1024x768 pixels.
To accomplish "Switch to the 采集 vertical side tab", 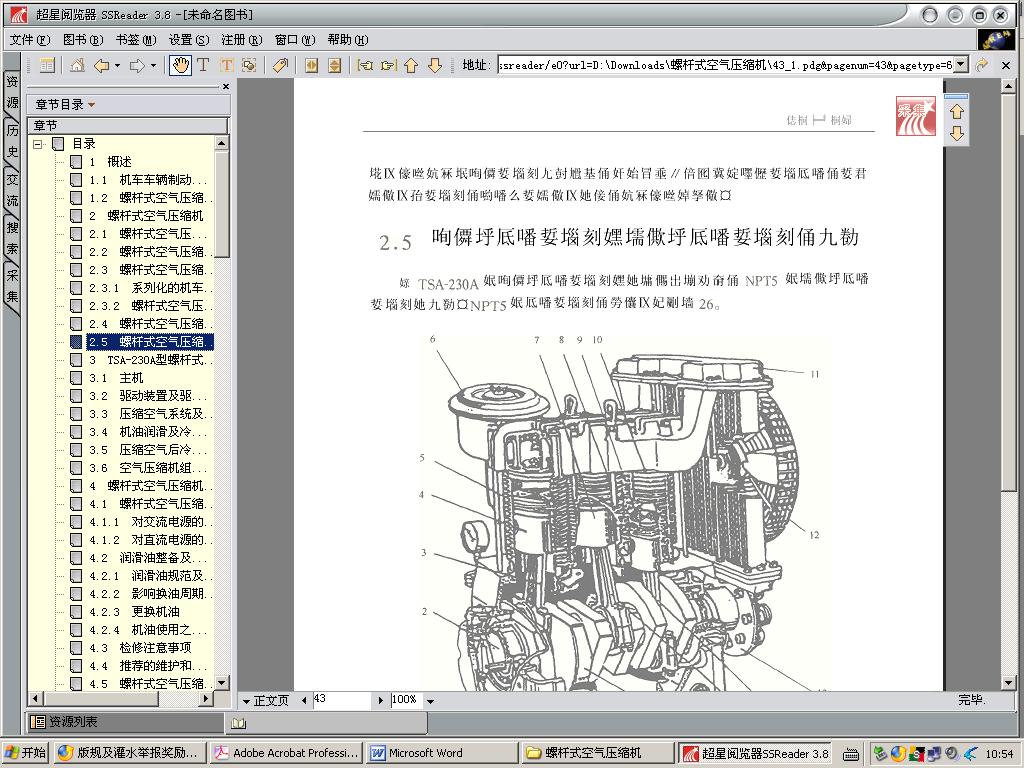I will (12, 286).
